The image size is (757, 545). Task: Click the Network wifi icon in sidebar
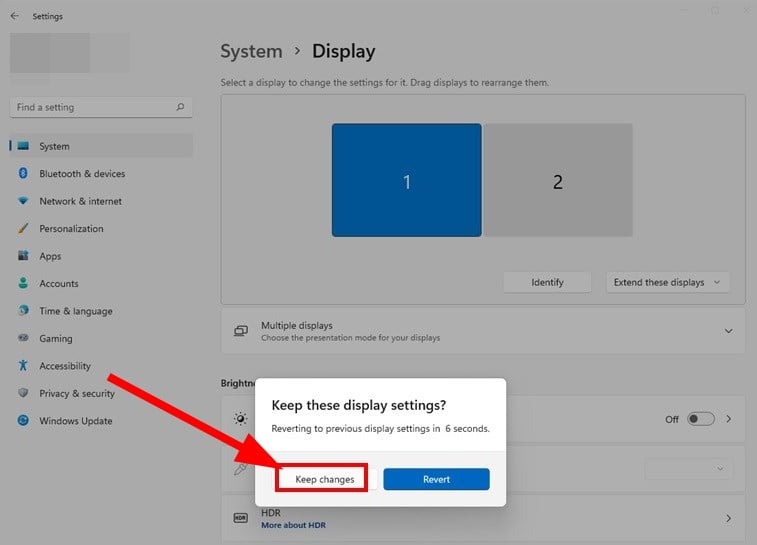click(23, 200)
